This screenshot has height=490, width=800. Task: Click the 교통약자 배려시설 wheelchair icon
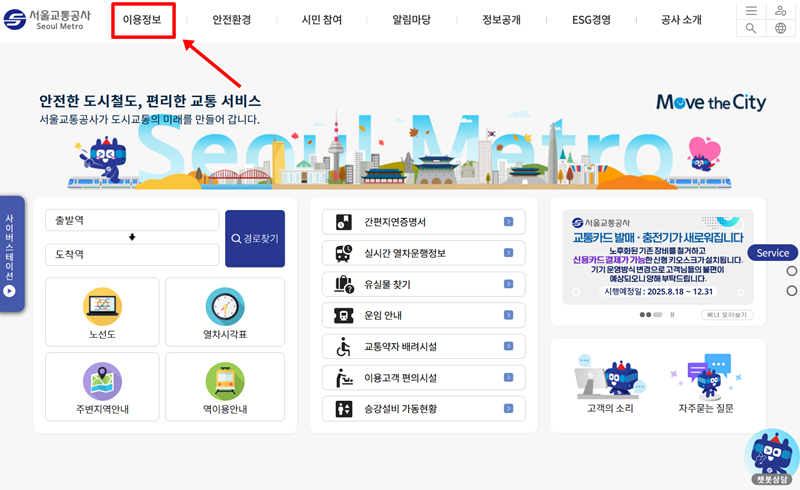pyautogui.click(x=344, y=347)
